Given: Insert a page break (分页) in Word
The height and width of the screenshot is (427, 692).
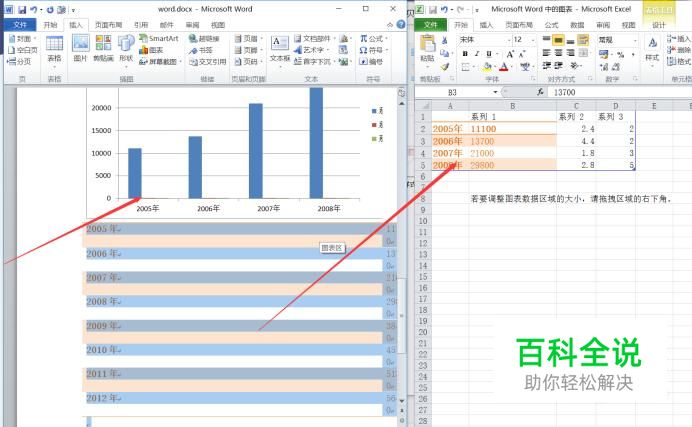Looking at the screenshot, I should [19, 62].
